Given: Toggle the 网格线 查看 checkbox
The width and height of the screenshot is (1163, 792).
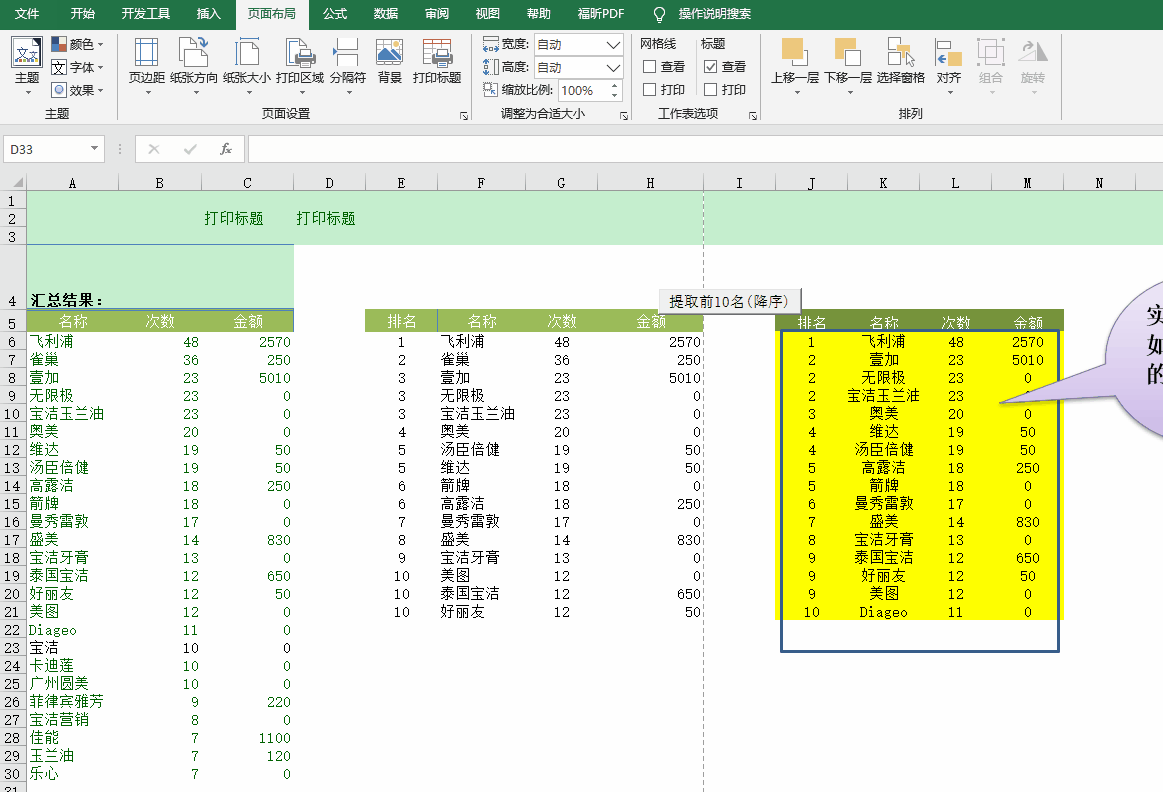Looking at the screenshot, I should [650, 67].
